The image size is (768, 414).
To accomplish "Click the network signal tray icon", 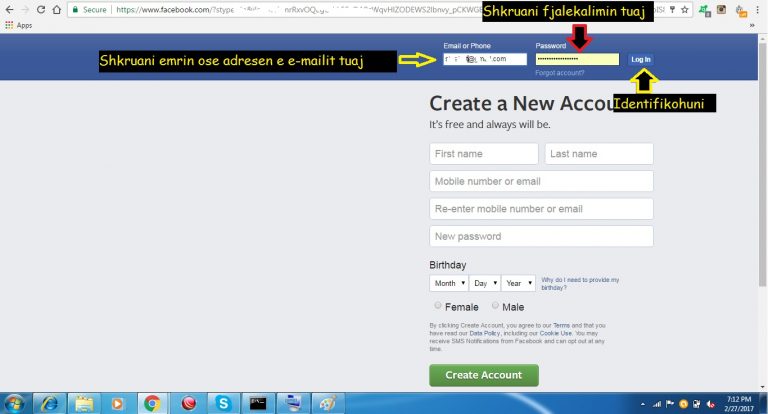I will pyautogui.click(x=657, y=404).
